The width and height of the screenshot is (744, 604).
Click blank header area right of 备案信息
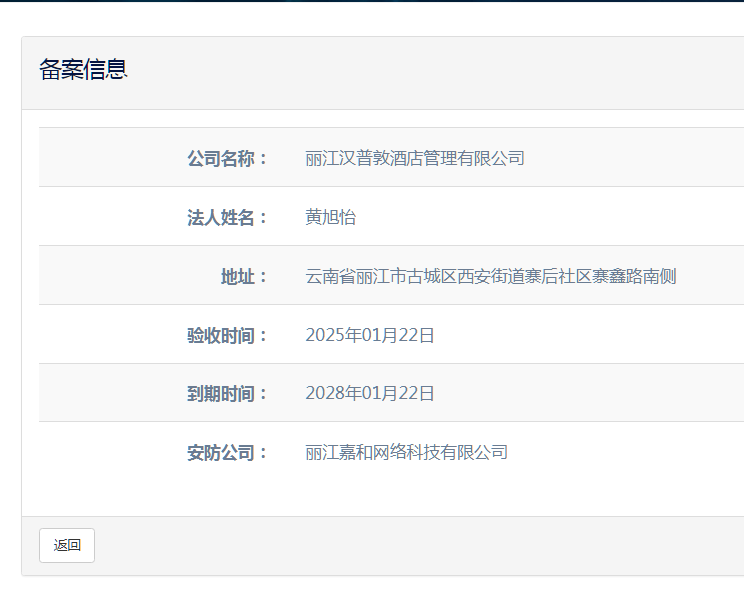pos(450,70)
